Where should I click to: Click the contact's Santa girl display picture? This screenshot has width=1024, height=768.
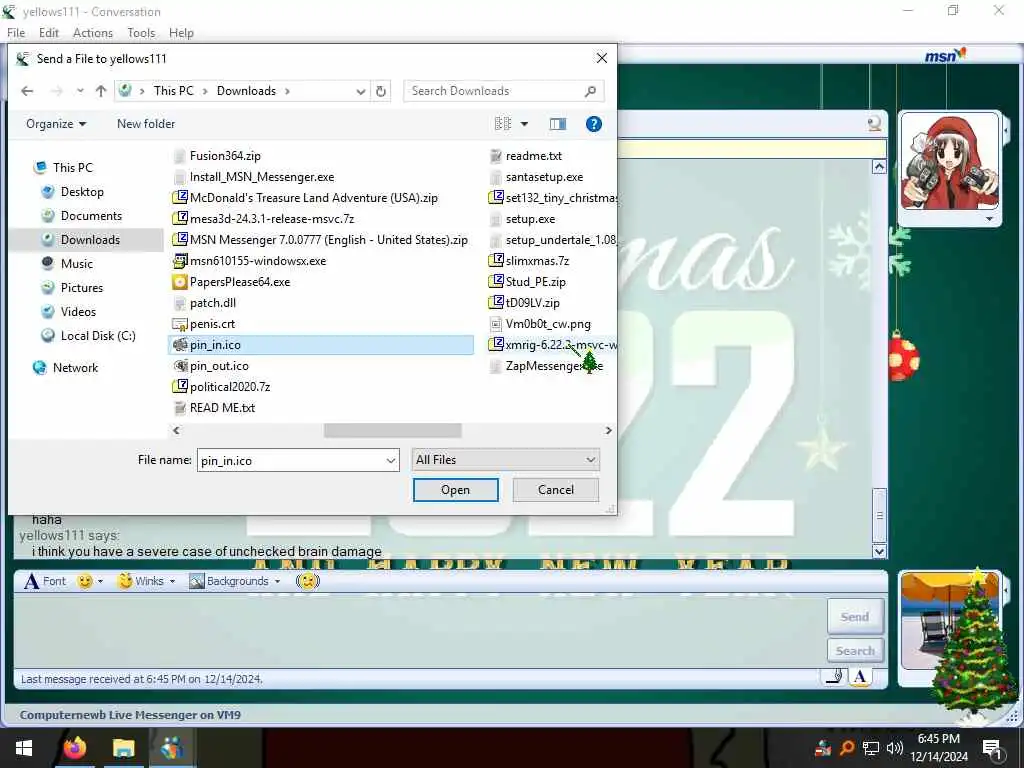(950, 161)
